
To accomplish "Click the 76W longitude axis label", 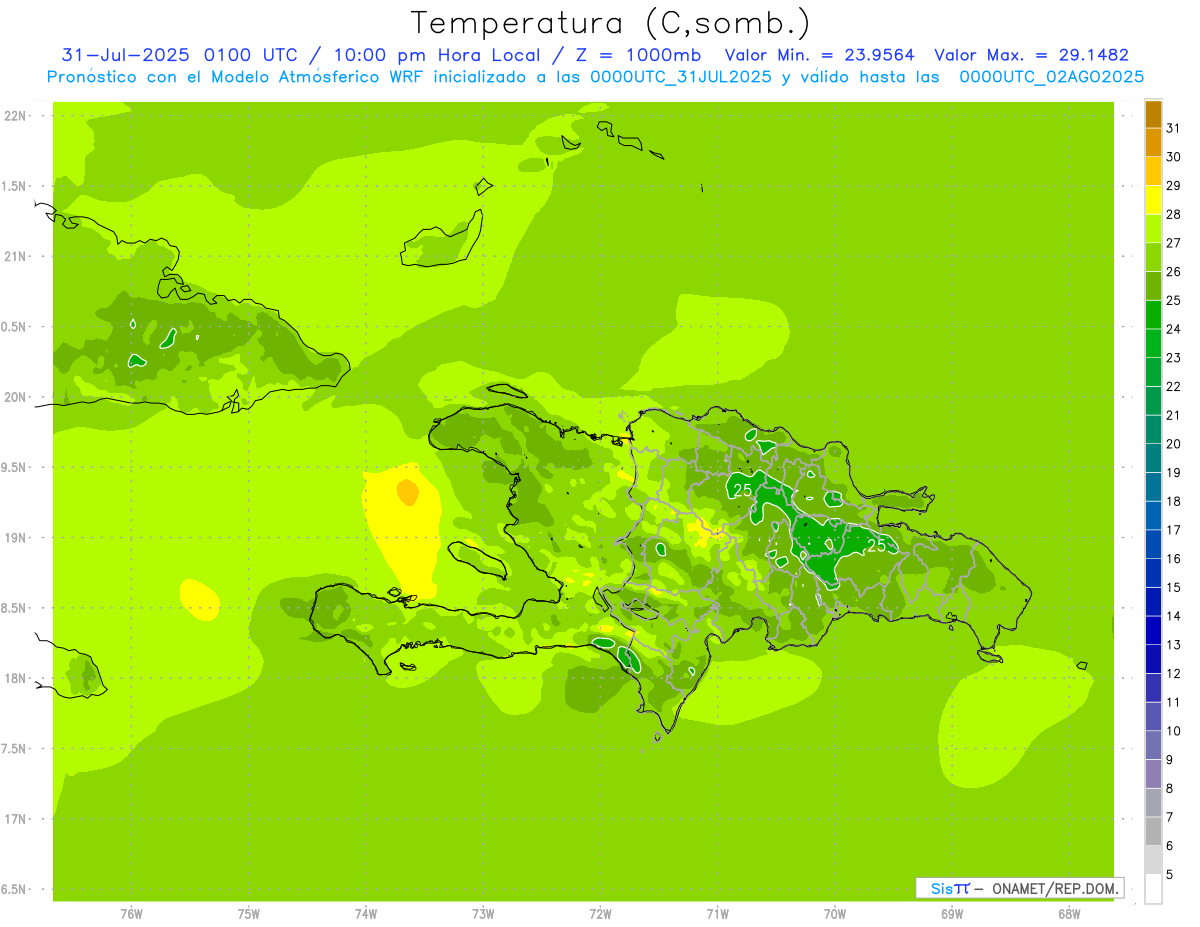I will (131, 914).
